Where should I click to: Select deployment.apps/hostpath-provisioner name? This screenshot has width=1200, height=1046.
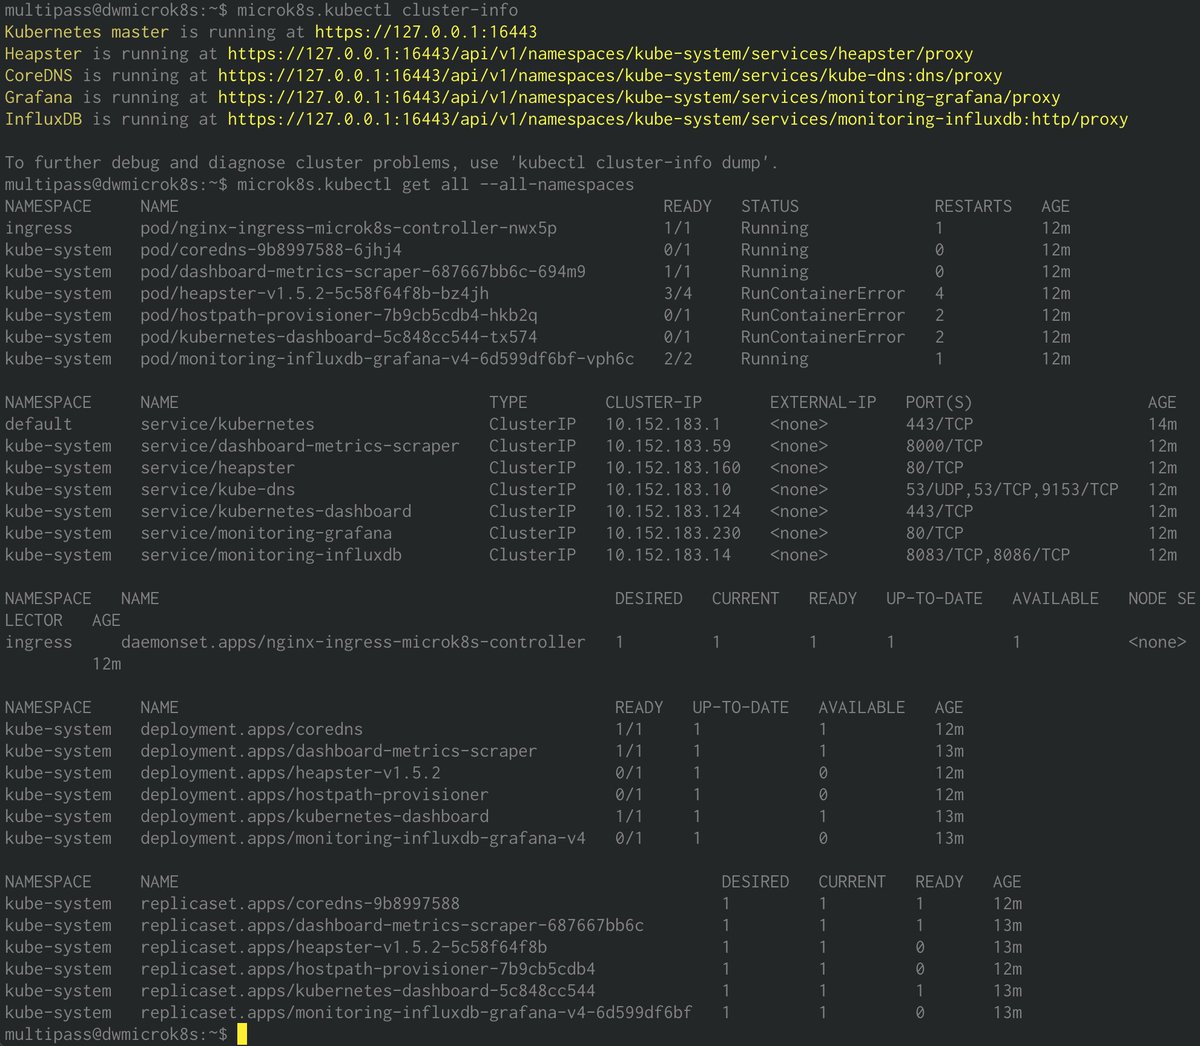coord(315,796)
